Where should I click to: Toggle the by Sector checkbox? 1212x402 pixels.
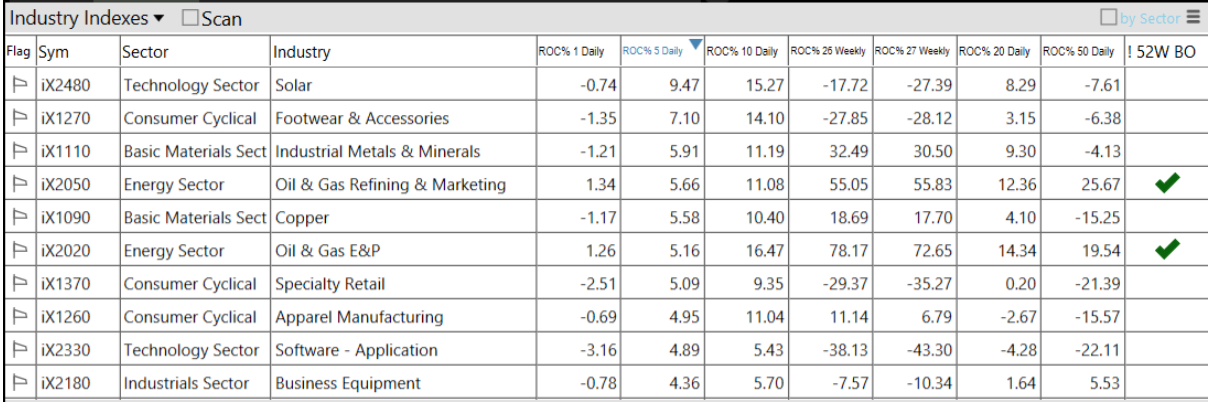[1108, 18]
